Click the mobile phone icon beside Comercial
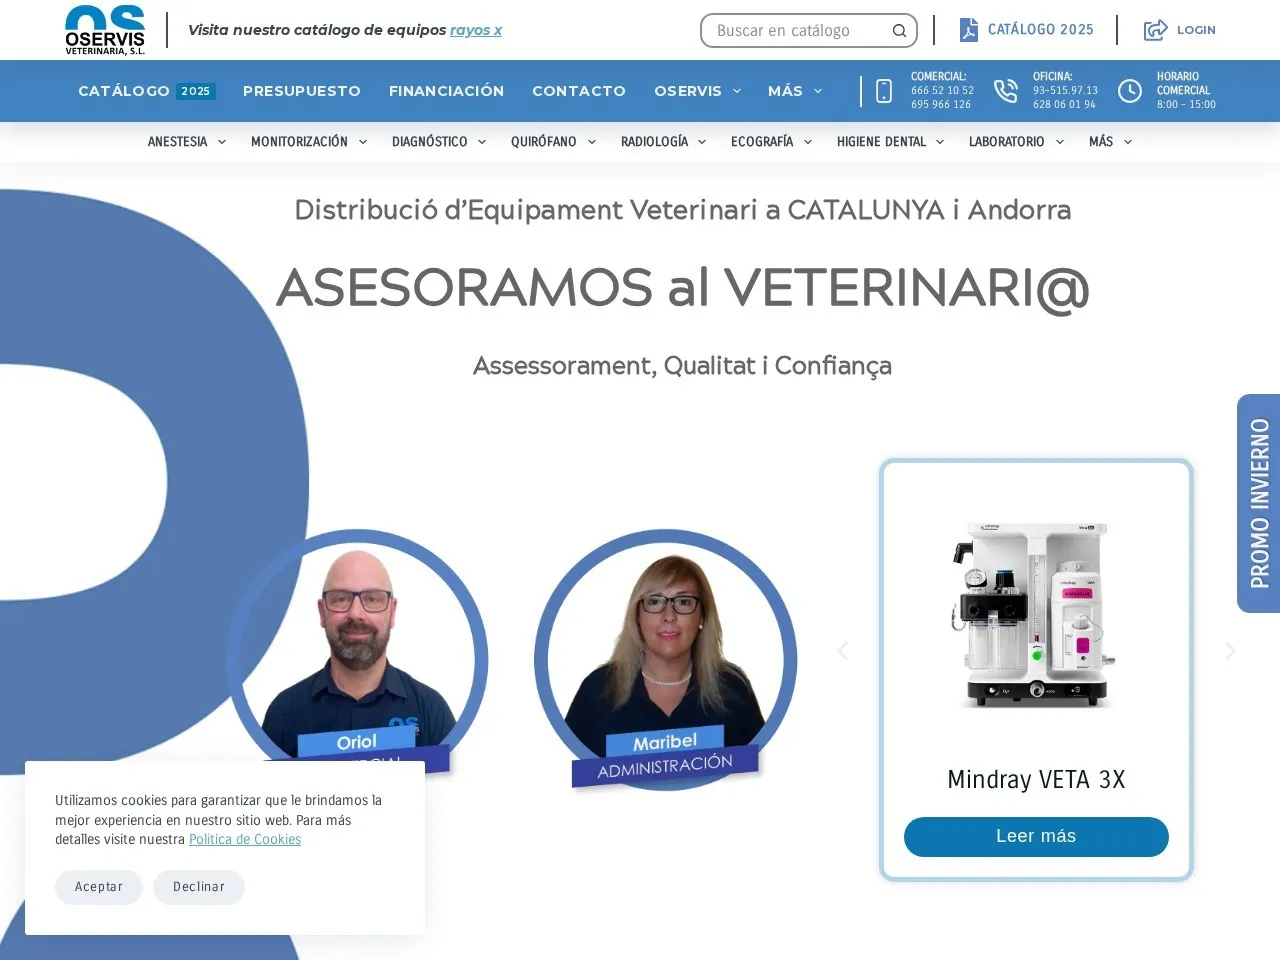 point(884,91)
